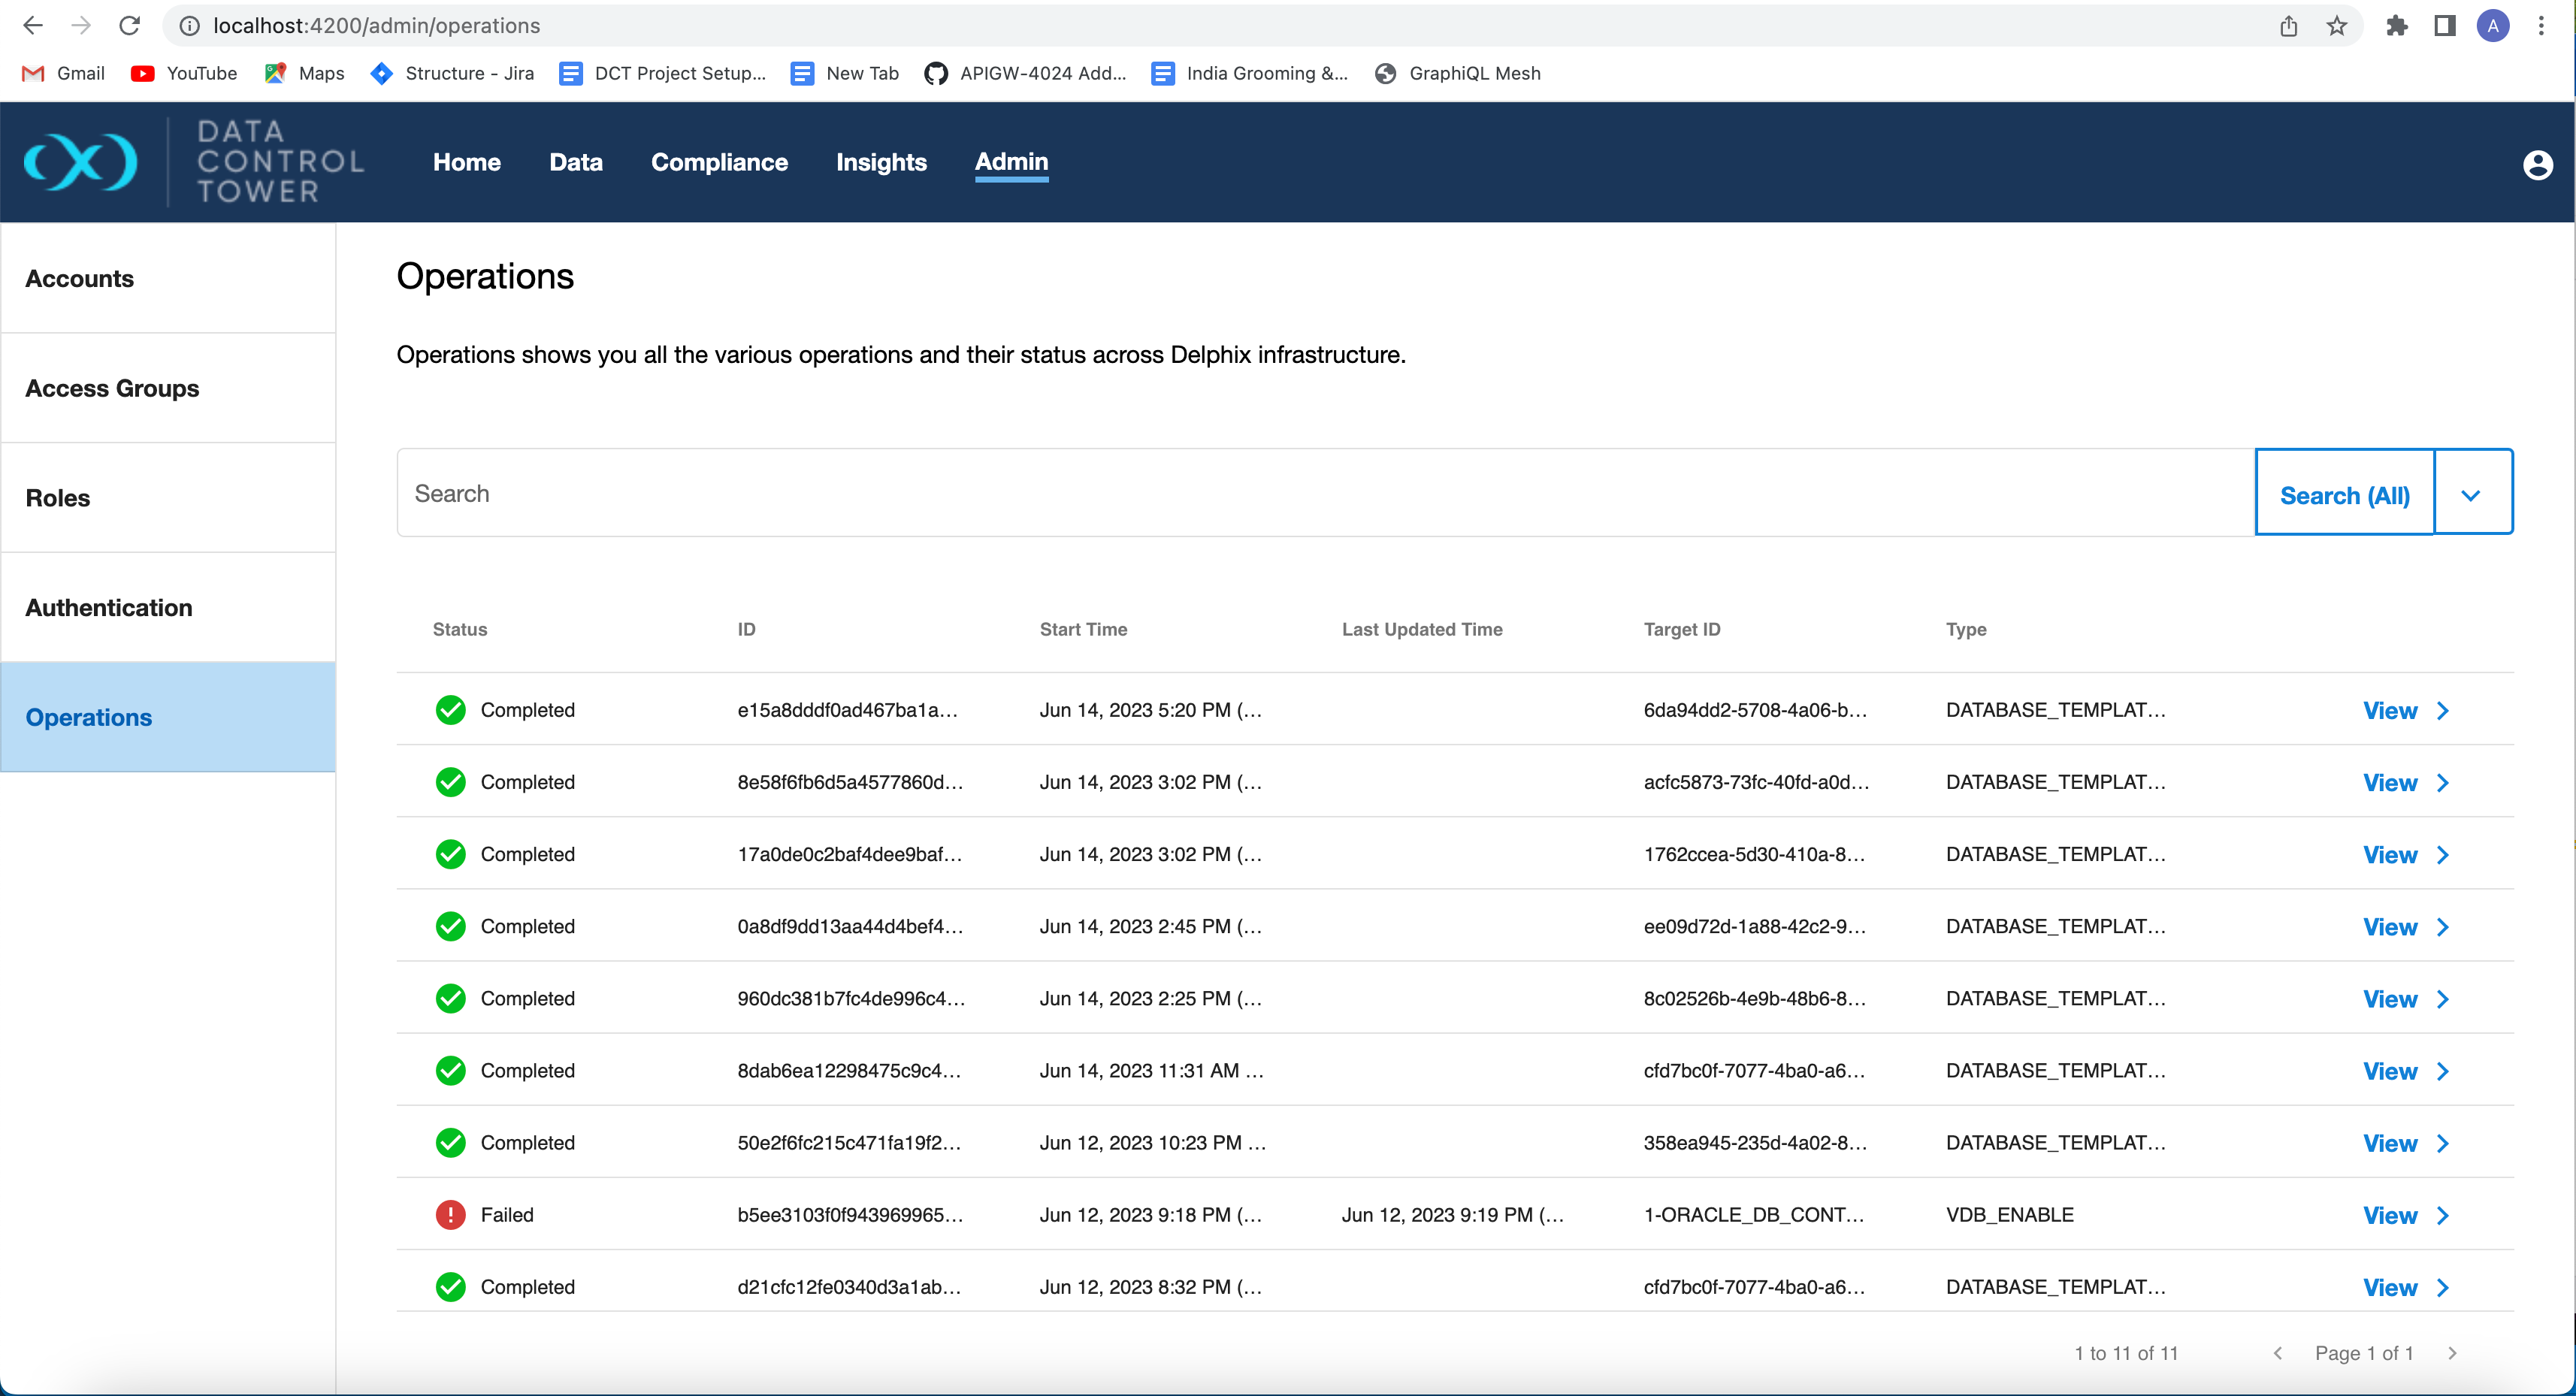The width and height of the screenshot is (2576, 1396).
Task: Click the red Failed status icon
Action: point(450,1215)
